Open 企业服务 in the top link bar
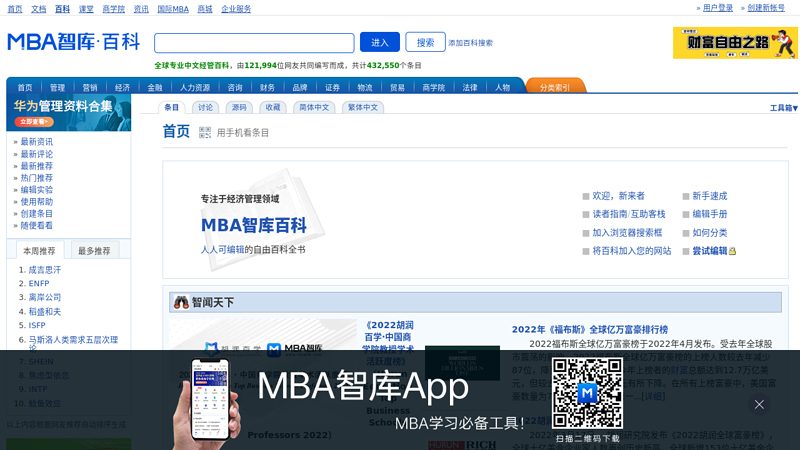 (236, 9)
